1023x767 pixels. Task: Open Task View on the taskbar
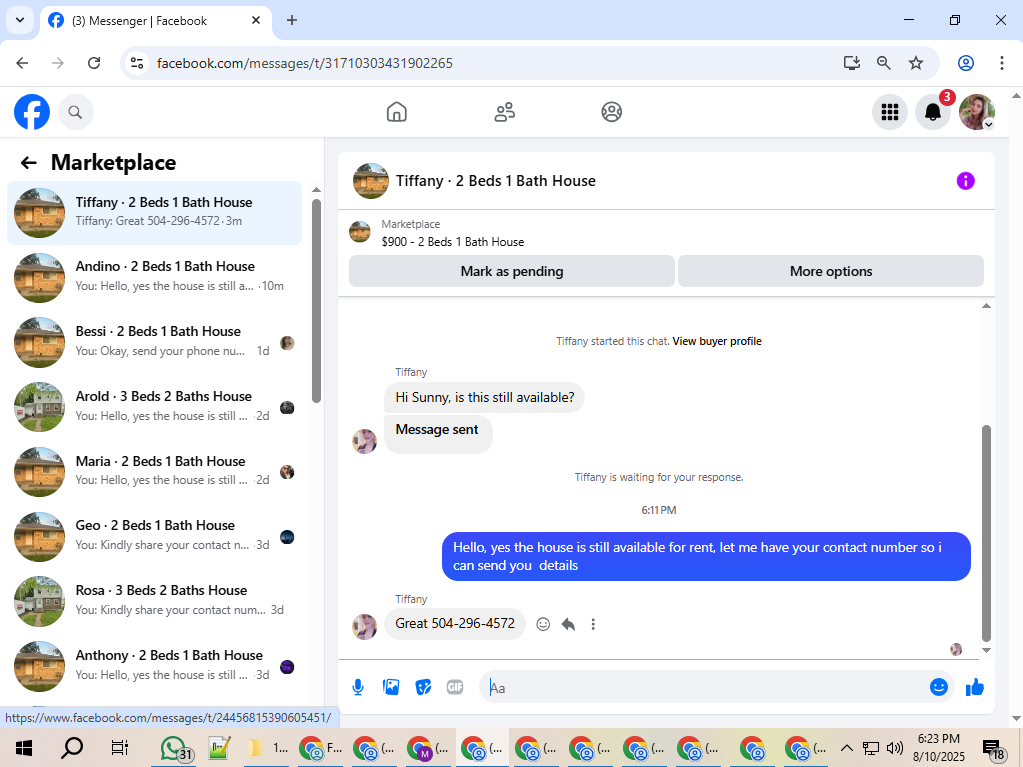click(119, 747)
